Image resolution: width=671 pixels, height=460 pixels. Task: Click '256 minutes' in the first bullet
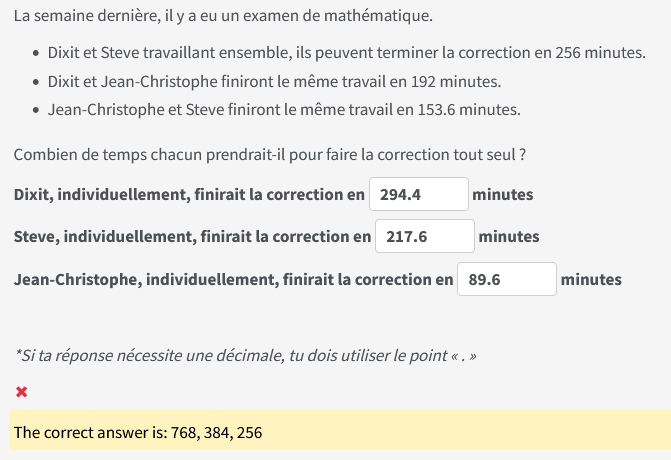tap(599, 52)
